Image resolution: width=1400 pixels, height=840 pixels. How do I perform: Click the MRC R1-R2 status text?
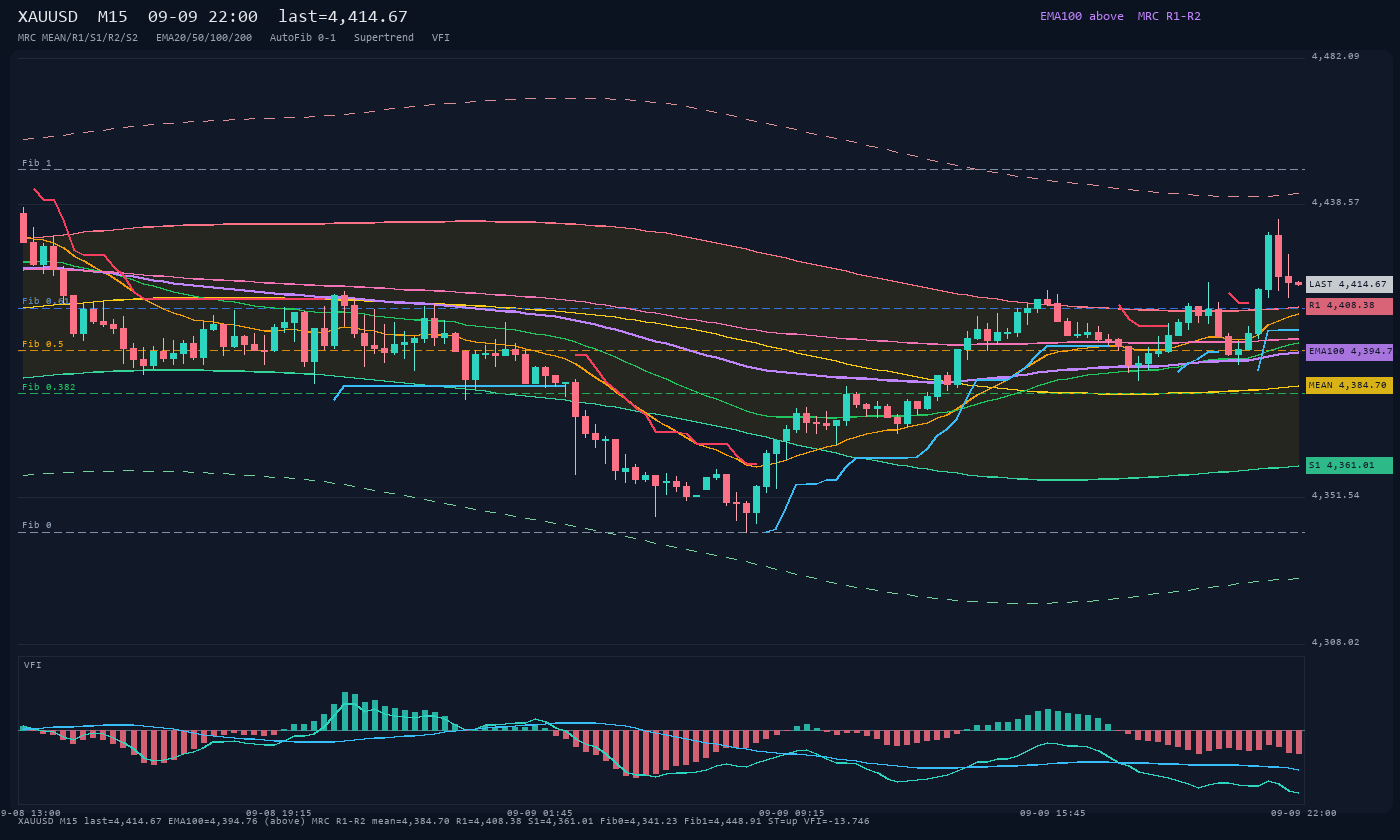1169,16
